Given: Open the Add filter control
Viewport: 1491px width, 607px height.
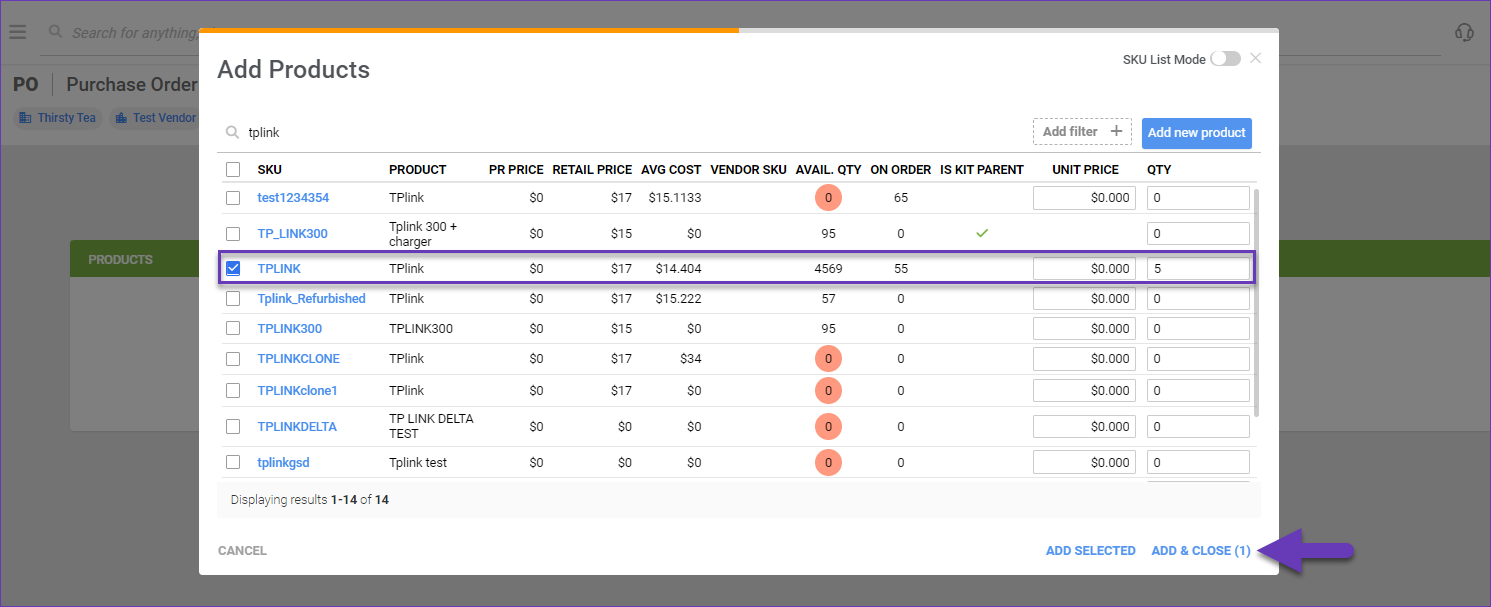Looking at the screenshot, I should click(x=1082, y=131).
